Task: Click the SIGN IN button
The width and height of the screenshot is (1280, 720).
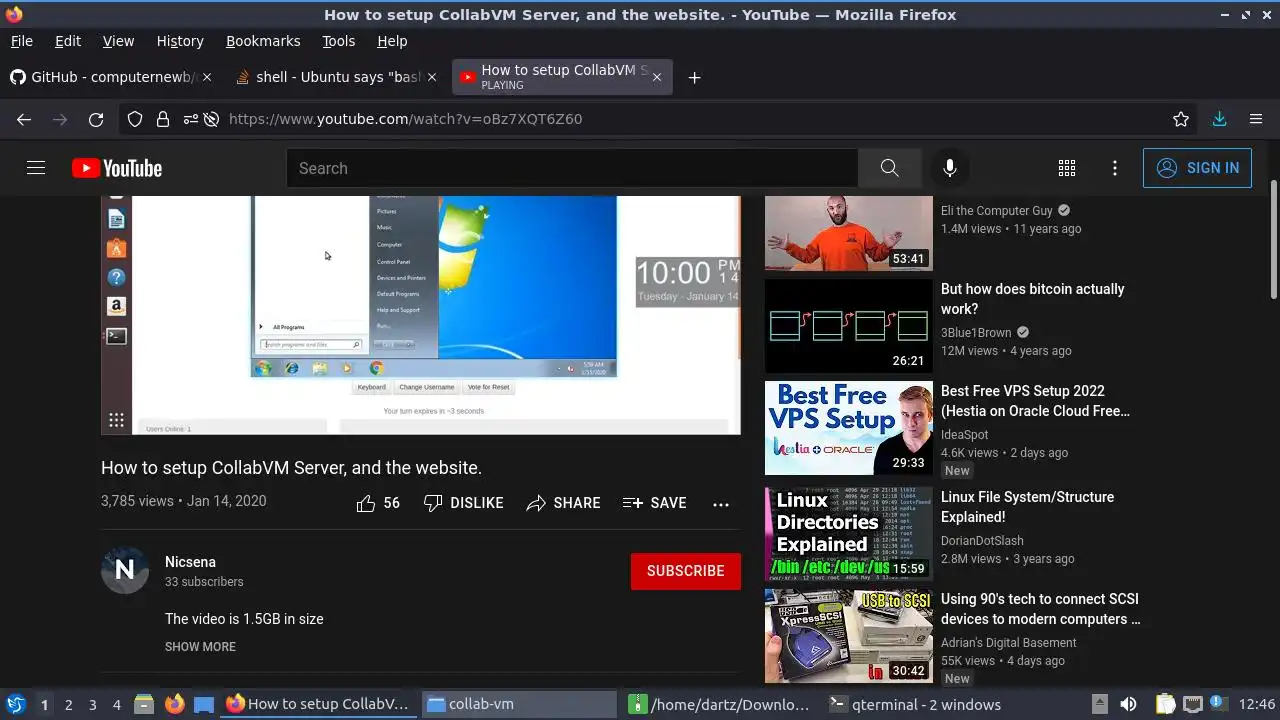Action: tap(1197, 168)
